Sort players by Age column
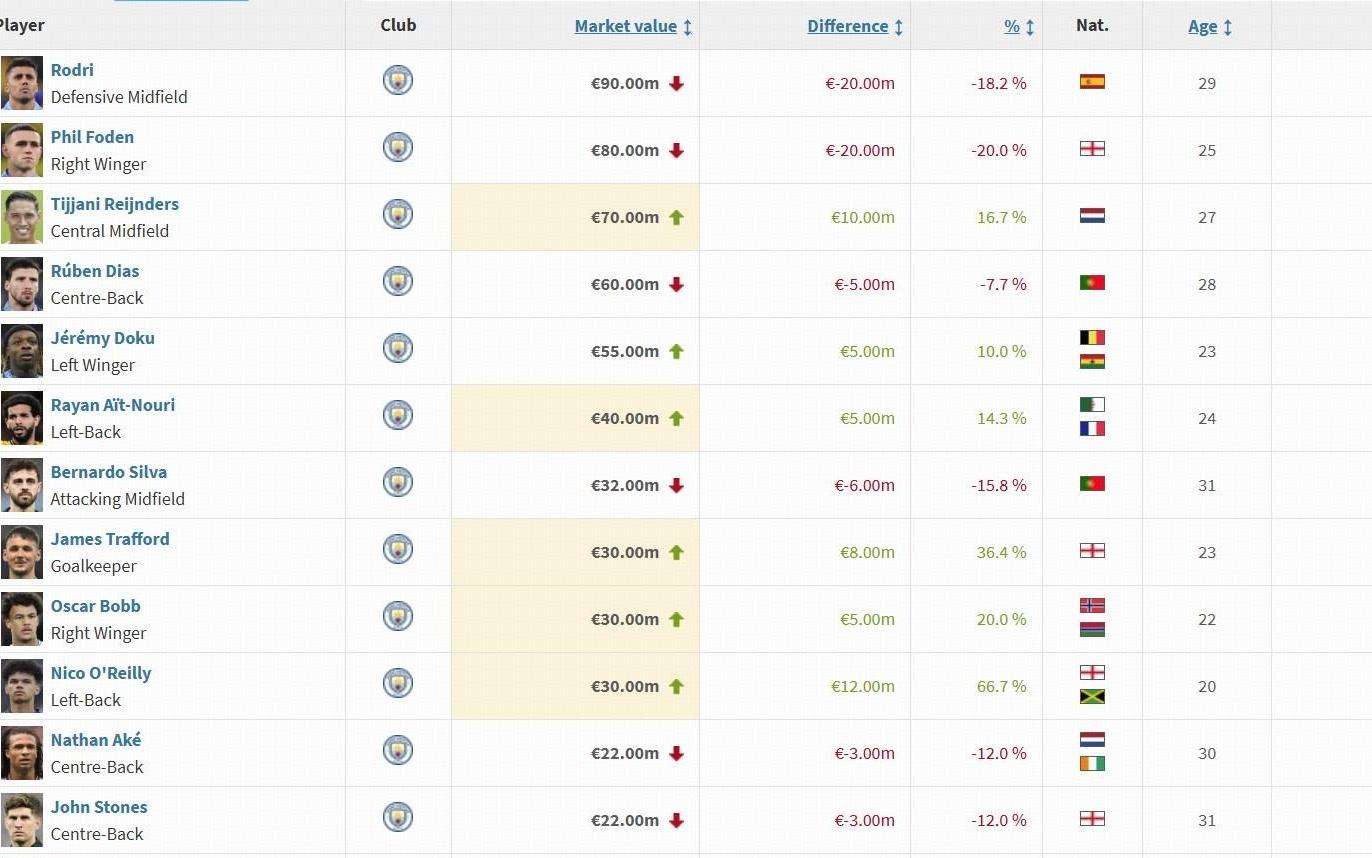The width and height of the screenshot is (1372, 858). [1203, 27]
